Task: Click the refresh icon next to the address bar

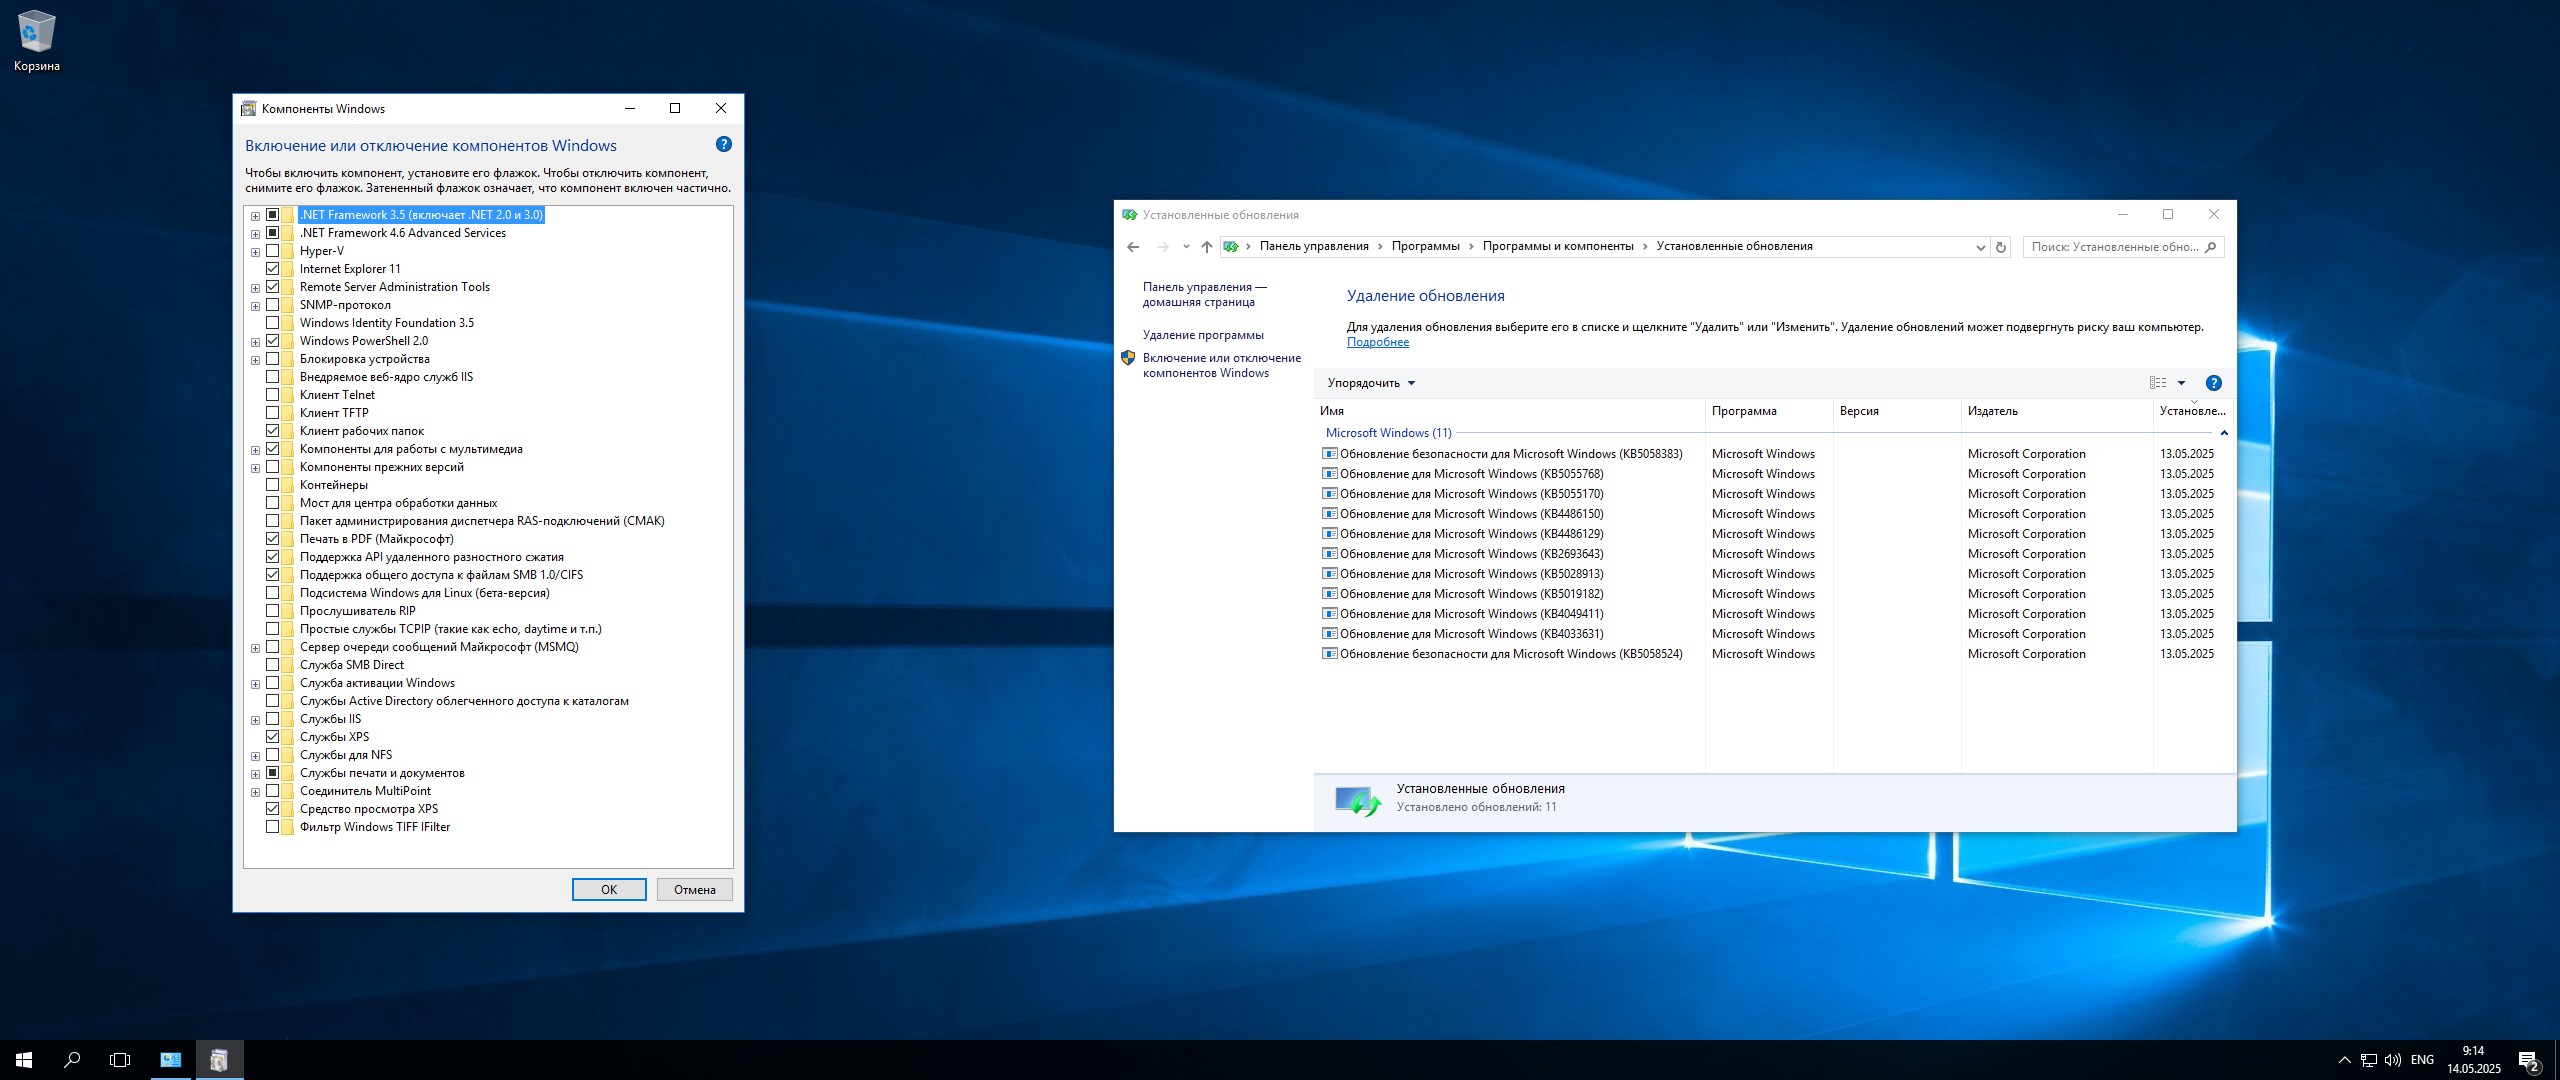Action: coord(2001,247)
